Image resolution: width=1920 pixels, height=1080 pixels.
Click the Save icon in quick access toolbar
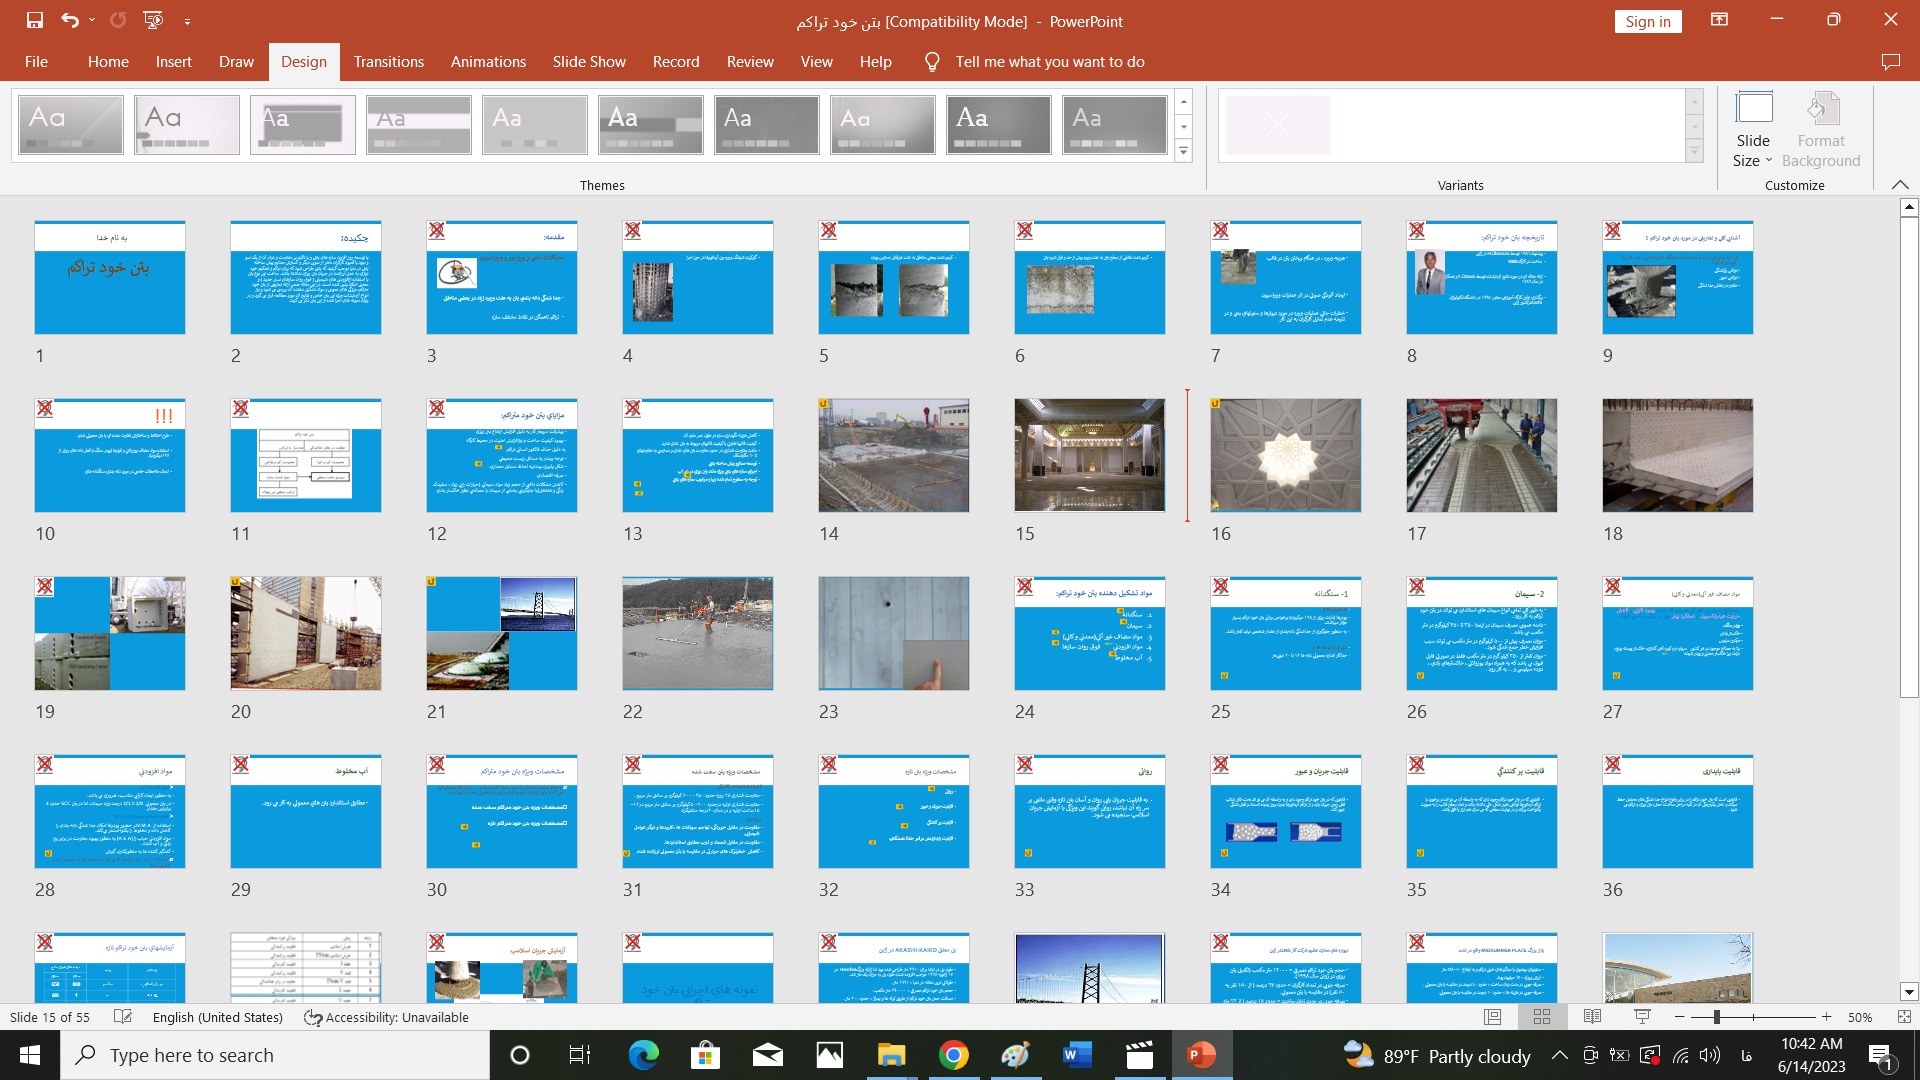pos(35,20)
